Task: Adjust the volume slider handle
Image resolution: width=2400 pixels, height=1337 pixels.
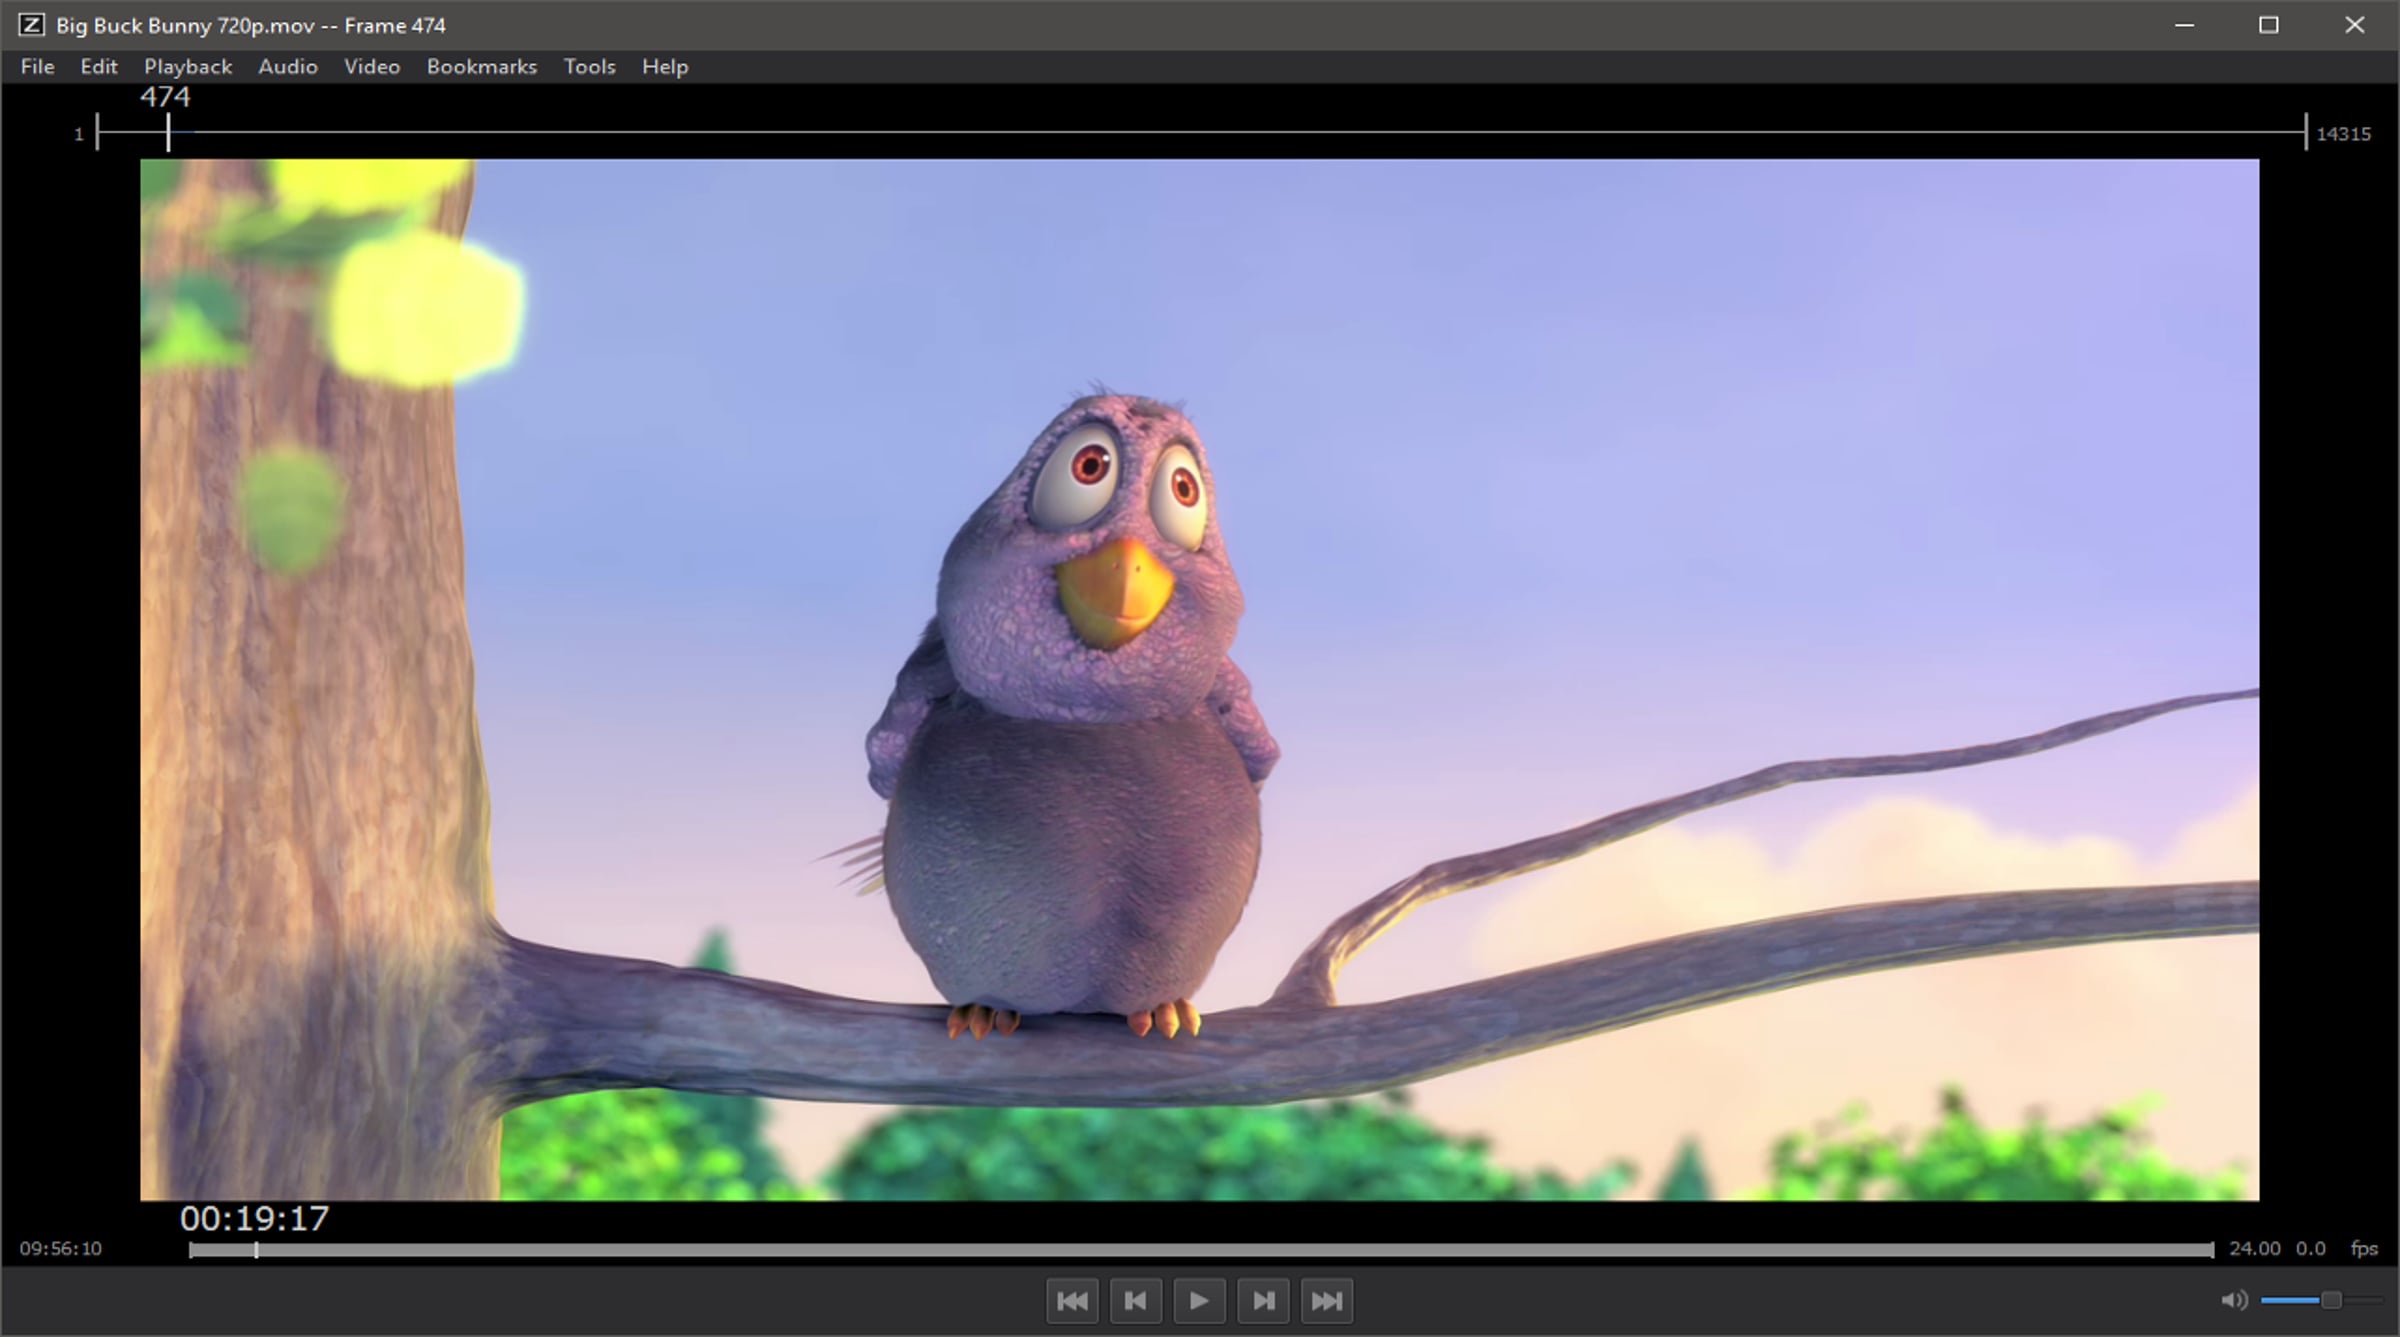Action: [2331, 1300]
